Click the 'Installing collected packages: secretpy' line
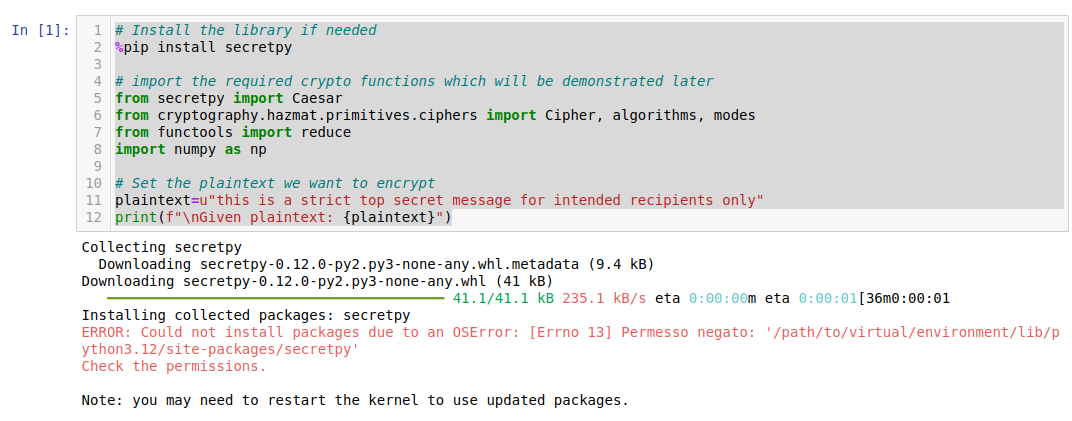 click(x=246, y=316)
